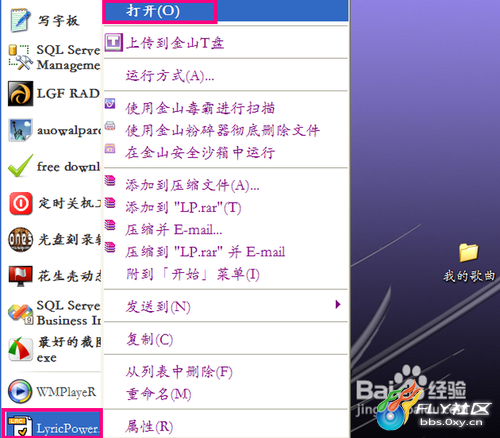This screenshot has height=438, width=500.
Task: Launch the 花生壳 red flag icon
Action: coord(21,276)
